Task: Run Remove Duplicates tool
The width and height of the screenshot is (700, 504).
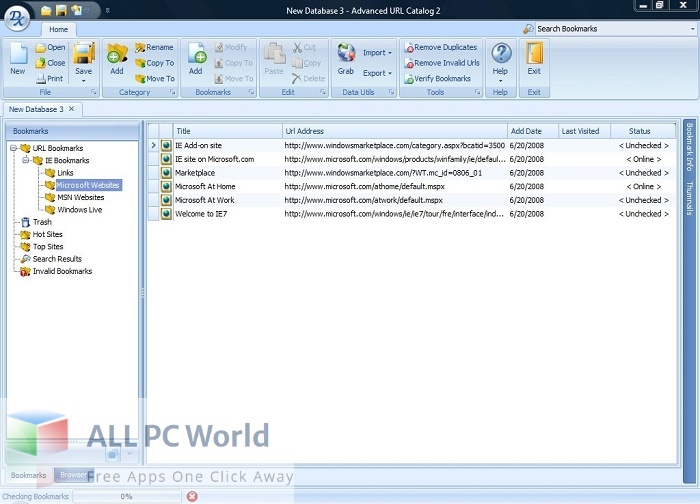Action: click(x=441, y=47)
